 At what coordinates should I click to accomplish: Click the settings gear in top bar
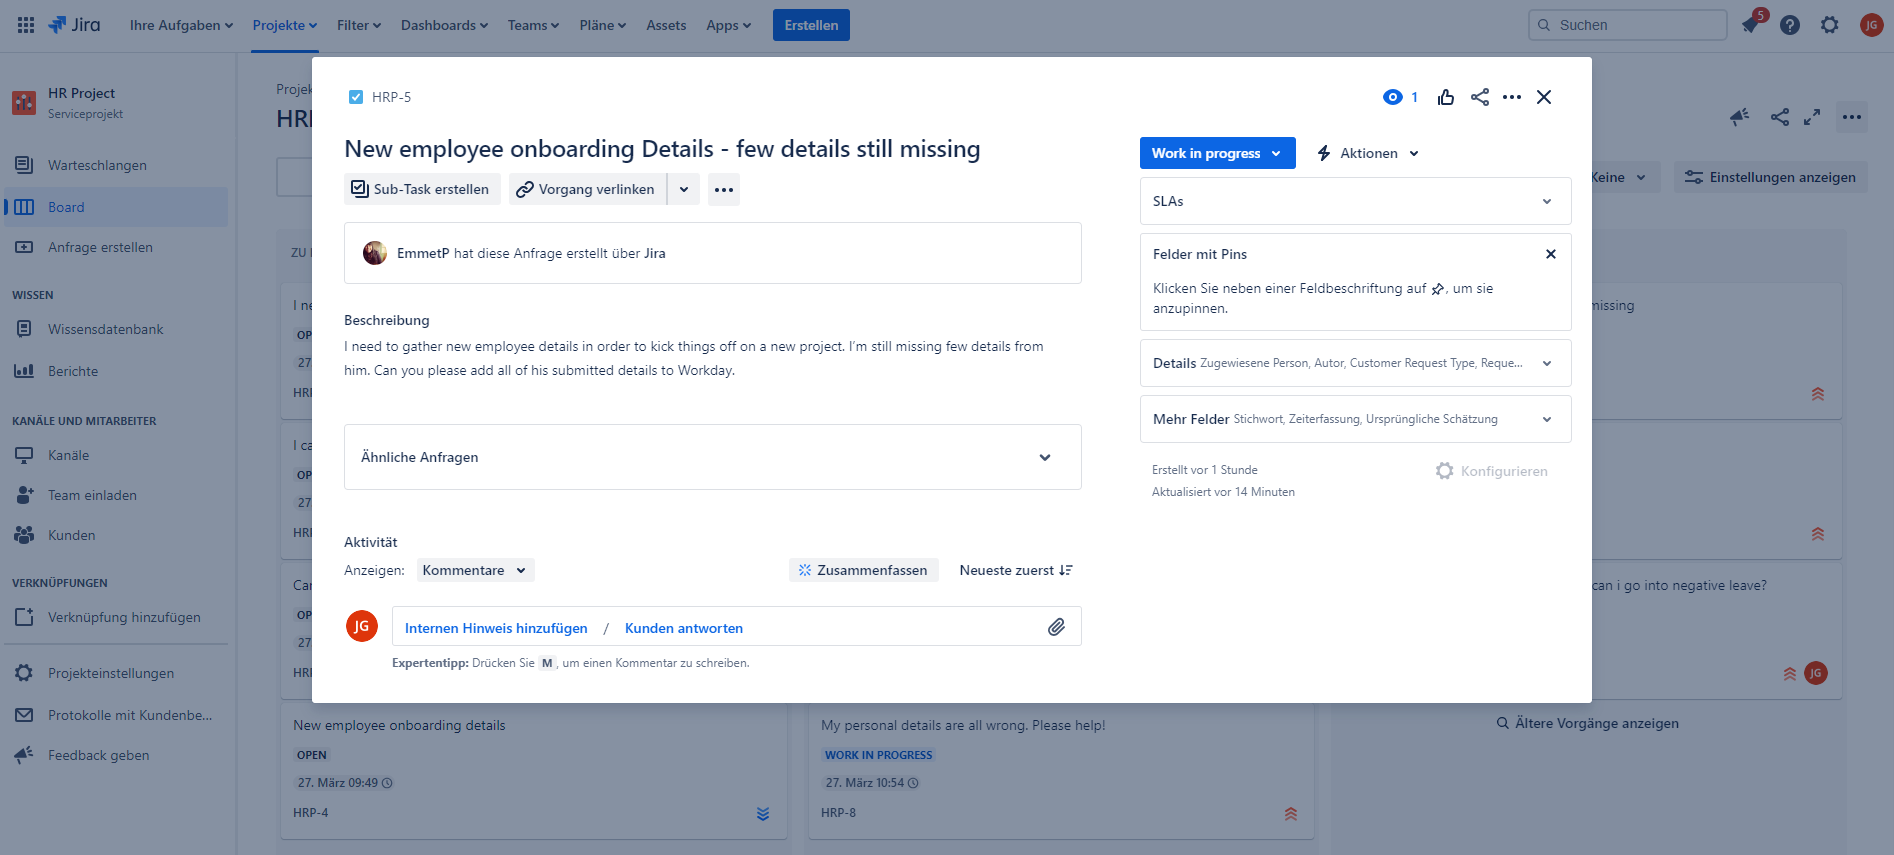point(1829,25)
